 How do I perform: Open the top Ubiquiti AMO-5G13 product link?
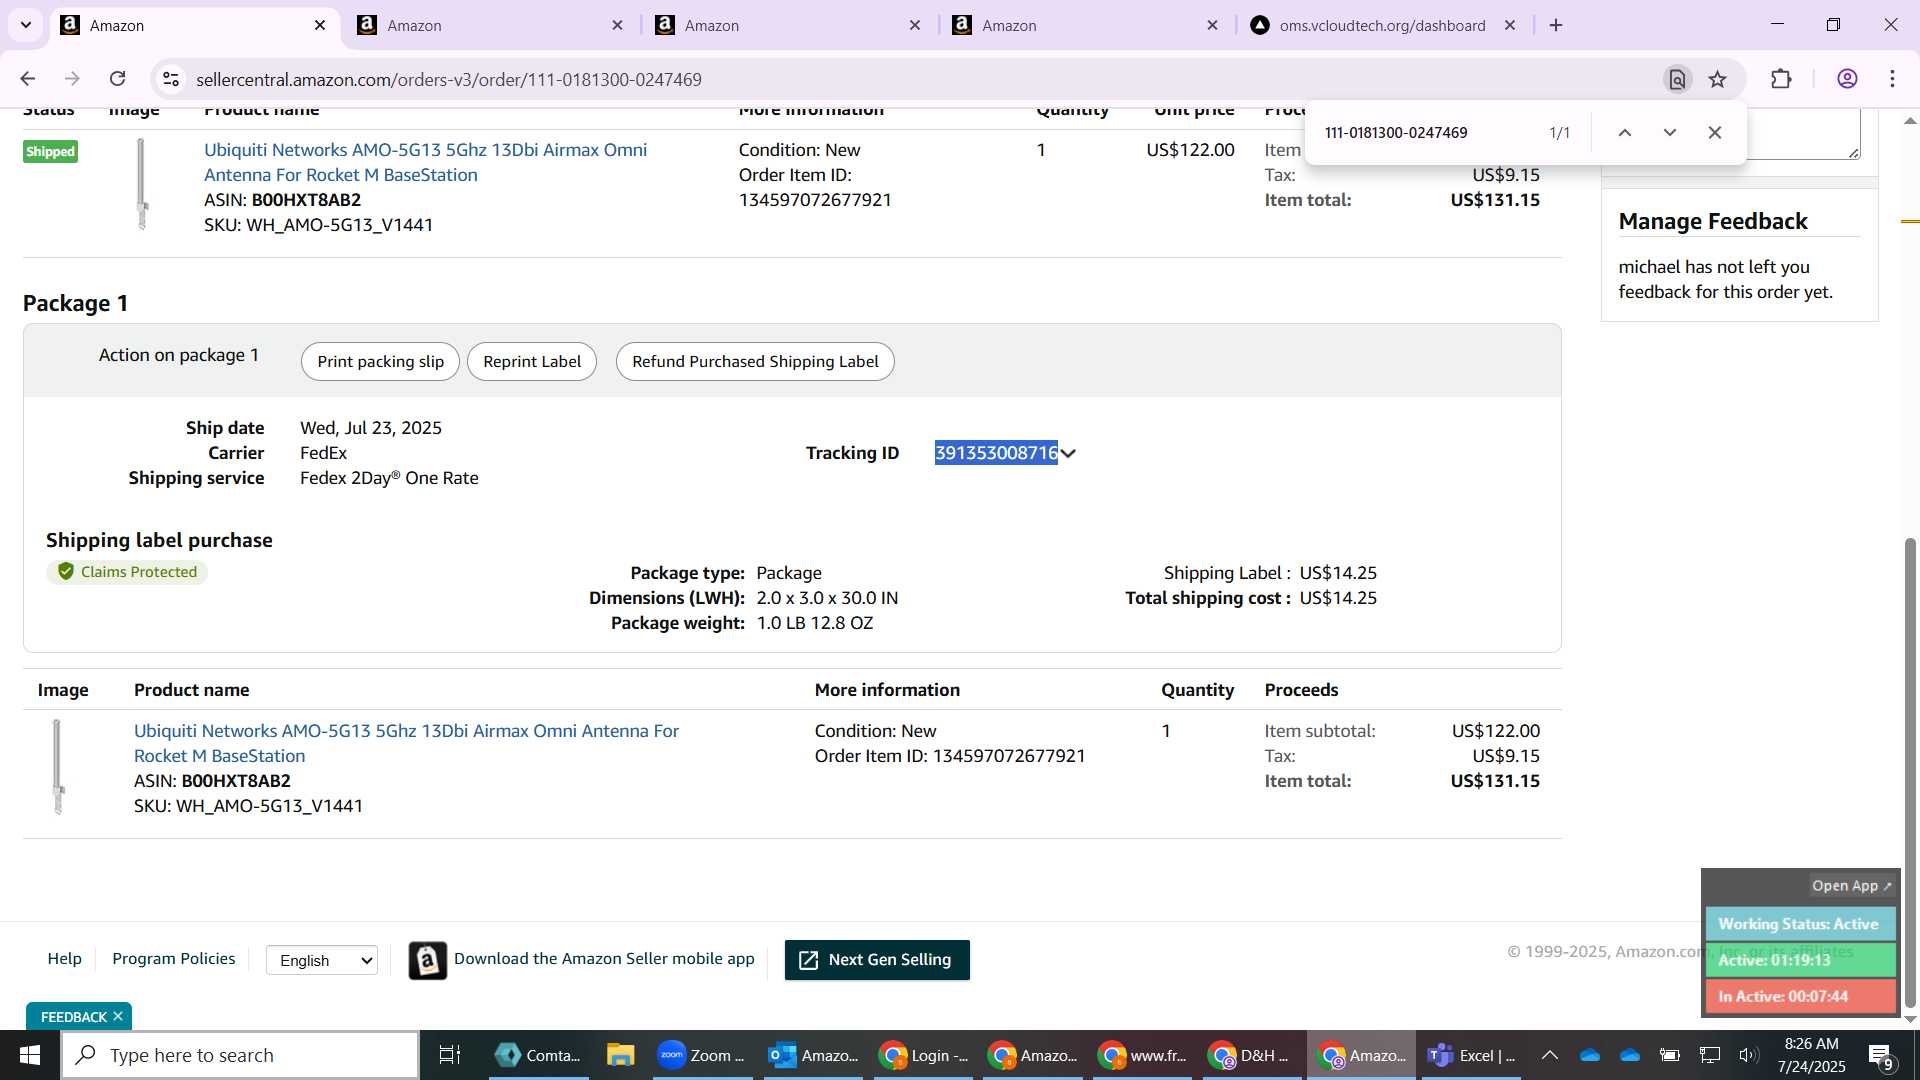[x=425, y=162]
